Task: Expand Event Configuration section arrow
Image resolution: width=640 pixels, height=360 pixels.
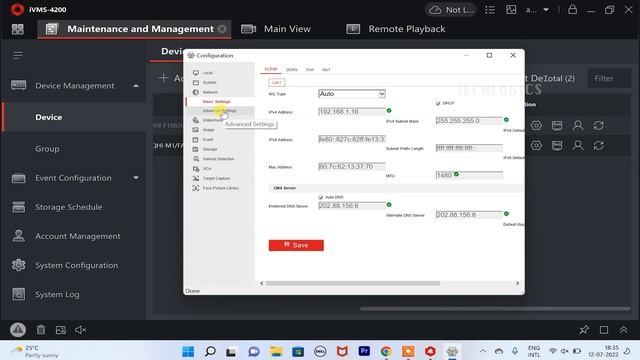Action: click(136, 178)
